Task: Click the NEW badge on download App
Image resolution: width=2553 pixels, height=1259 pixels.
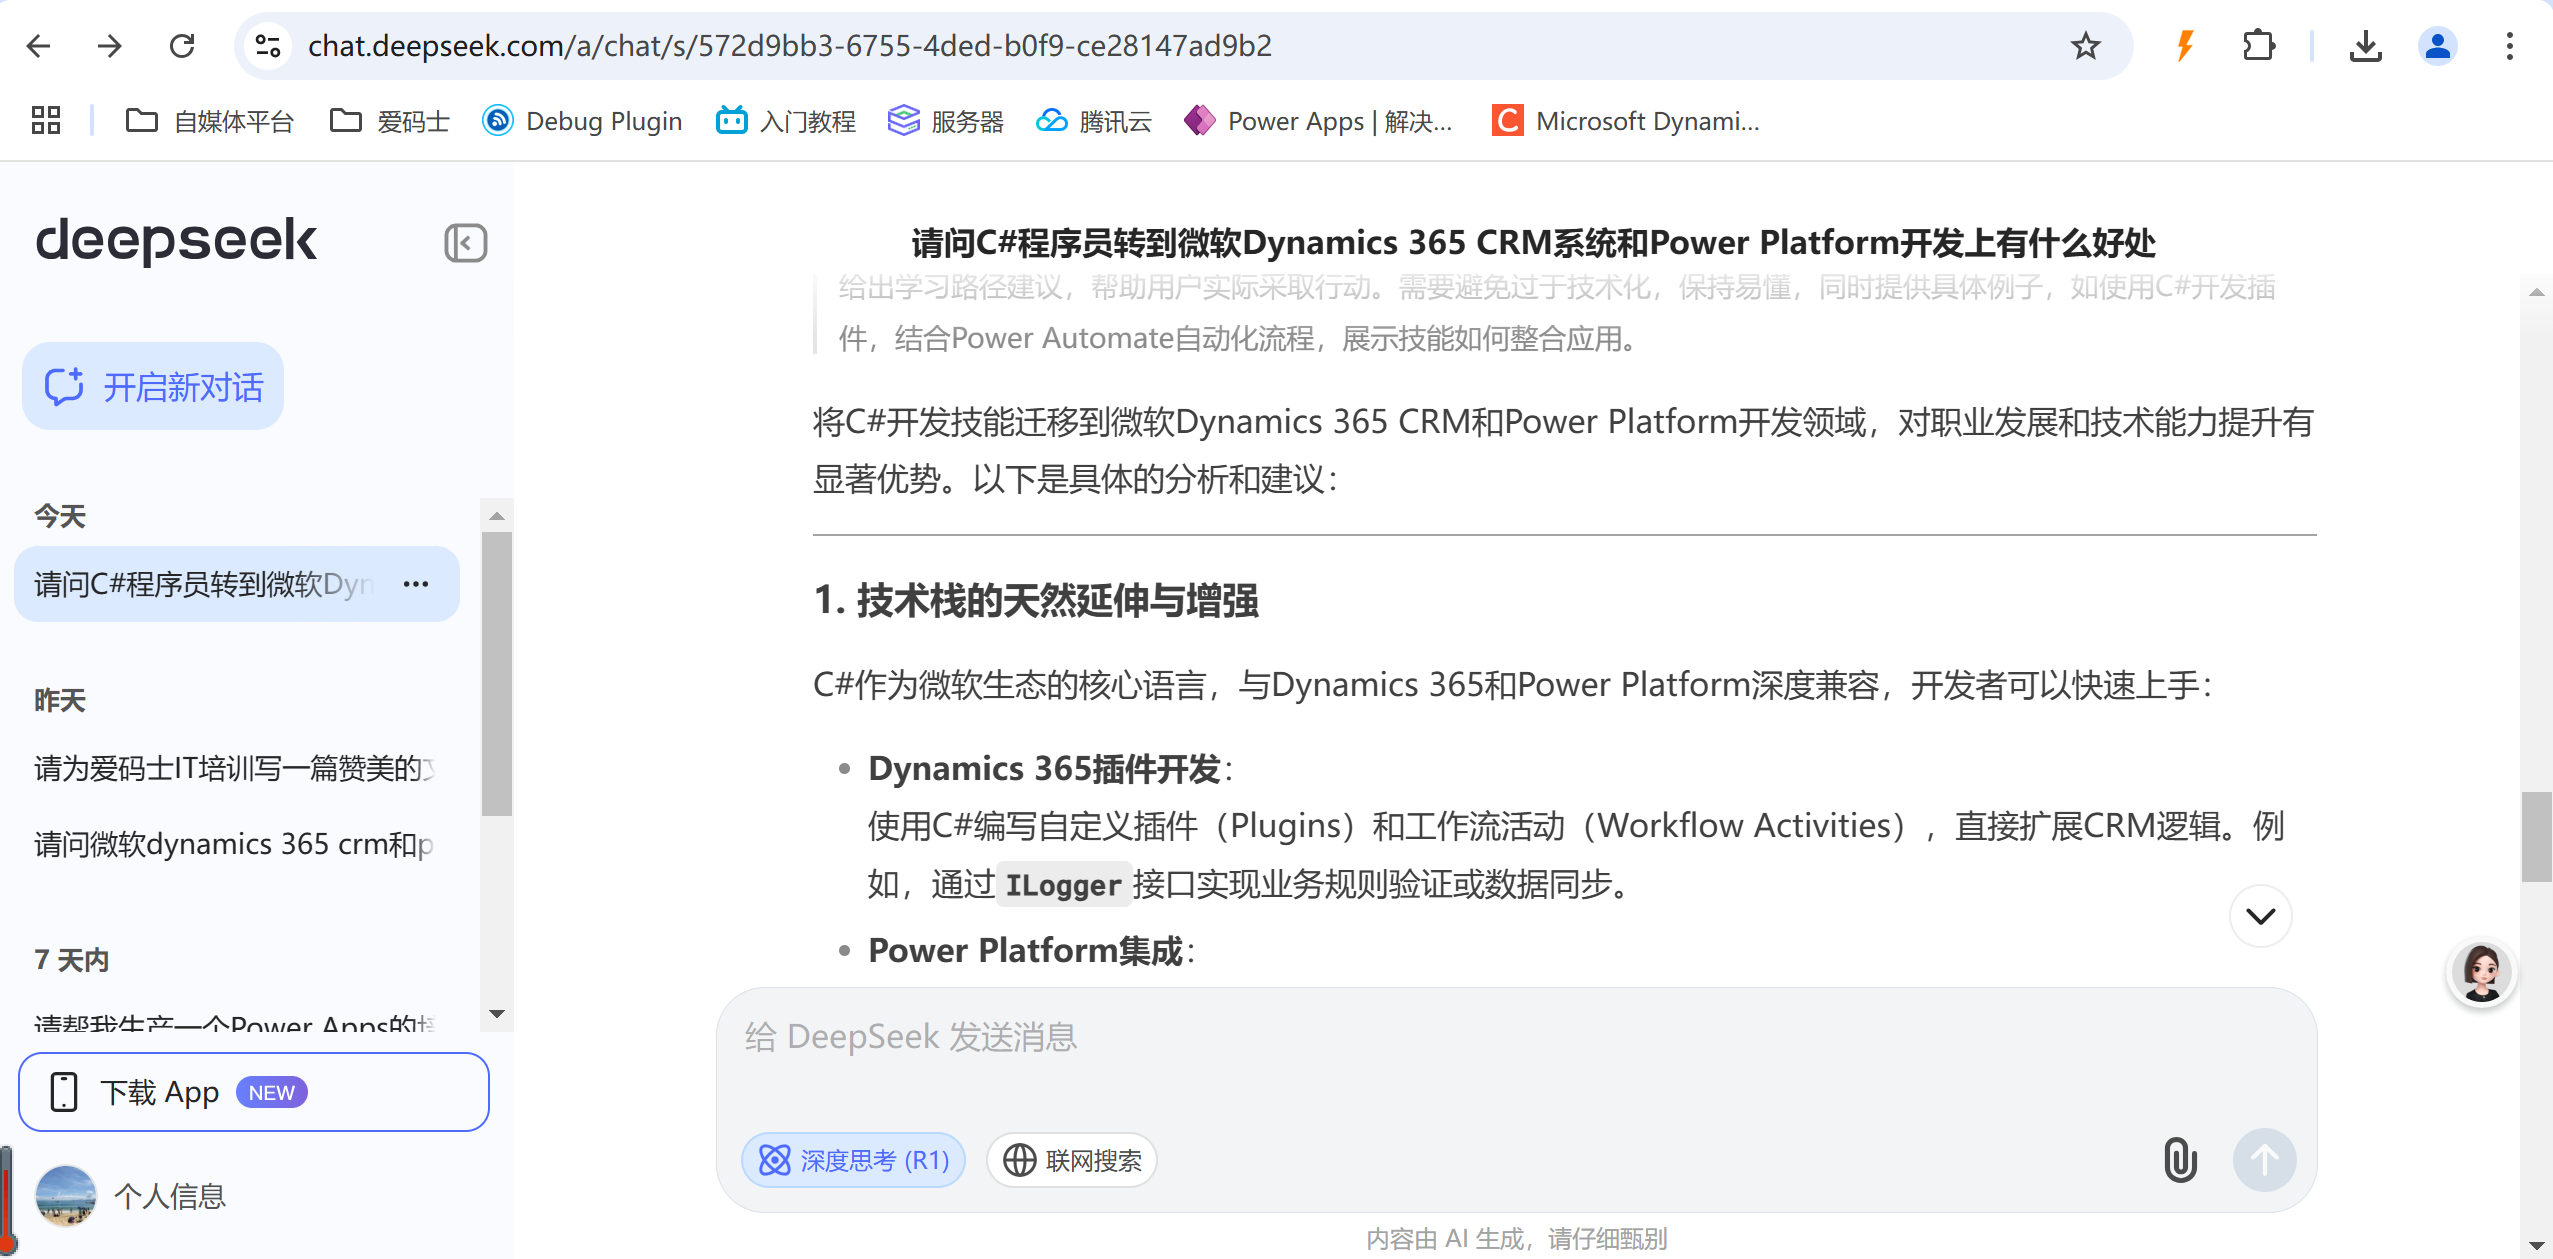Action: (271, 1092)
